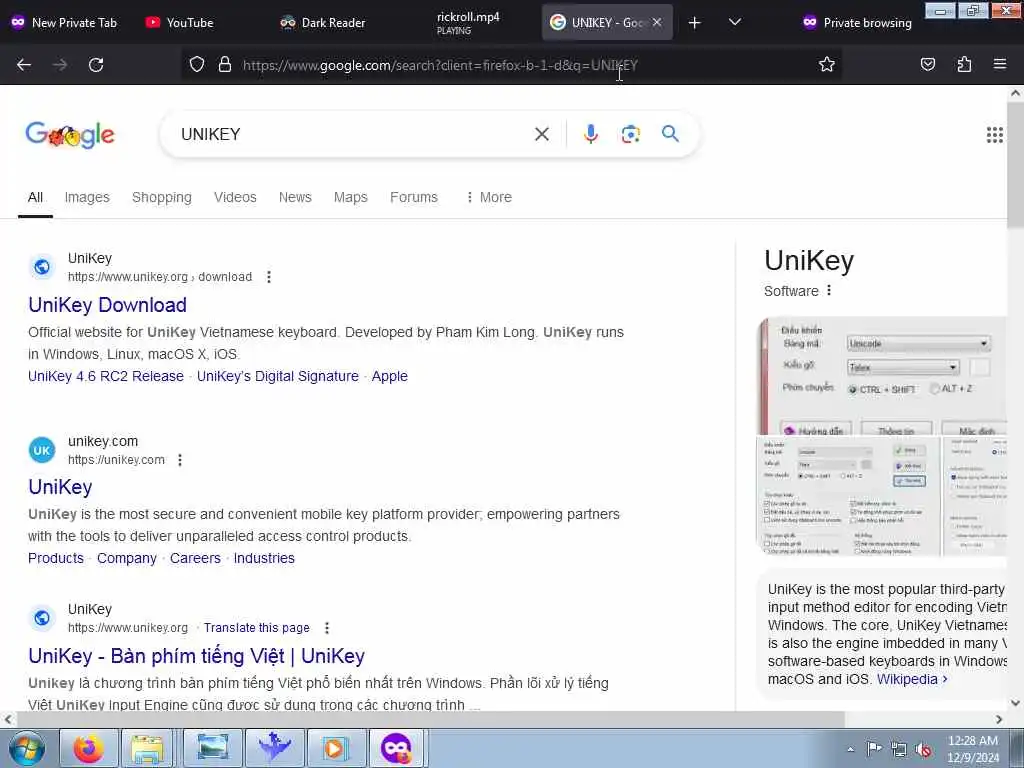Click the horizontal scrollbar right arrow
This screenshot has height=768, width=1024.
pos(999,720)
